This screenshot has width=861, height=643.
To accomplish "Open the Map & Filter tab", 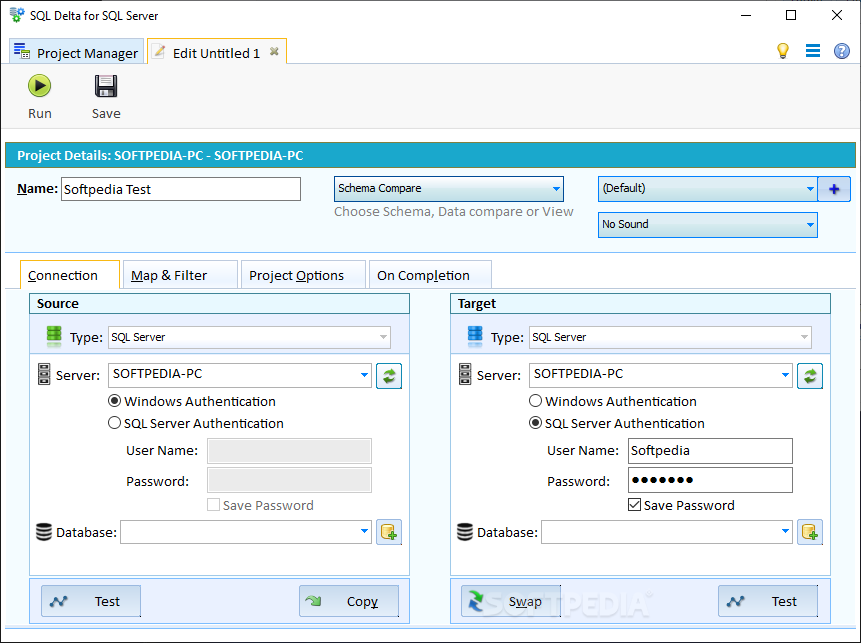I will tap(180, 275).
